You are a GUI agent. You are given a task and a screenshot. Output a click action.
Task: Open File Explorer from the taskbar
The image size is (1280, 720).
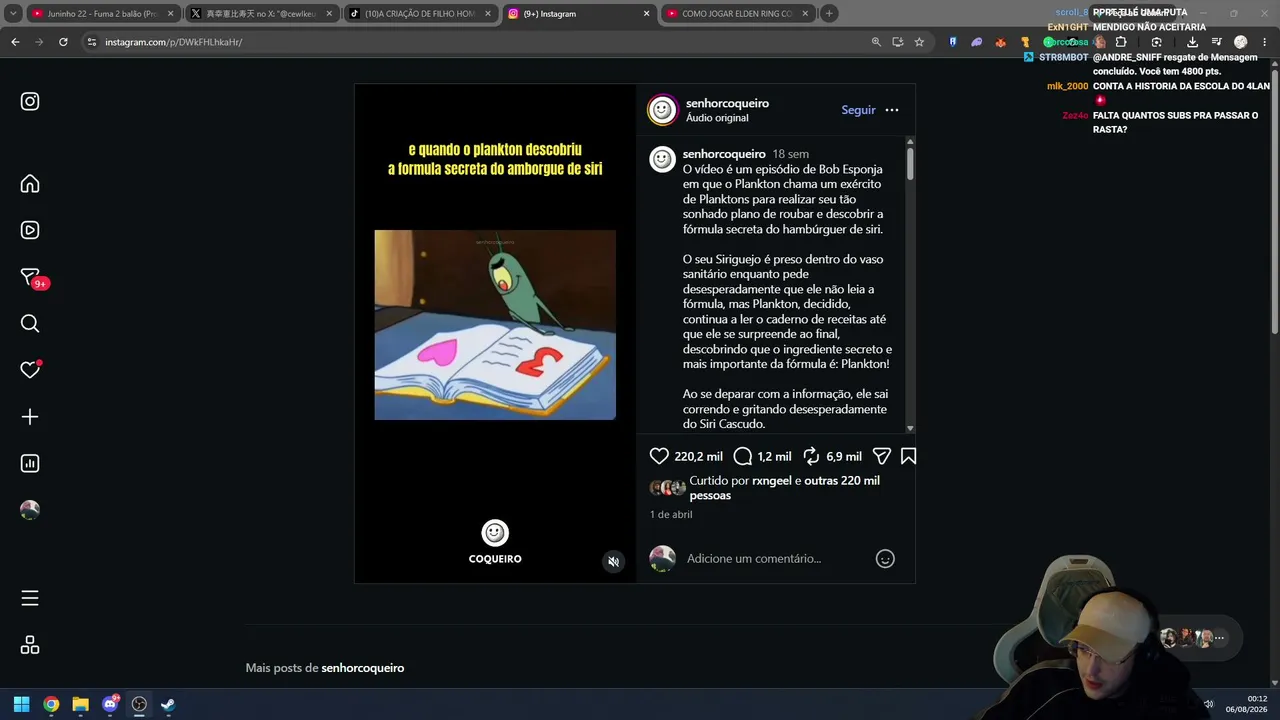[80, 704]
